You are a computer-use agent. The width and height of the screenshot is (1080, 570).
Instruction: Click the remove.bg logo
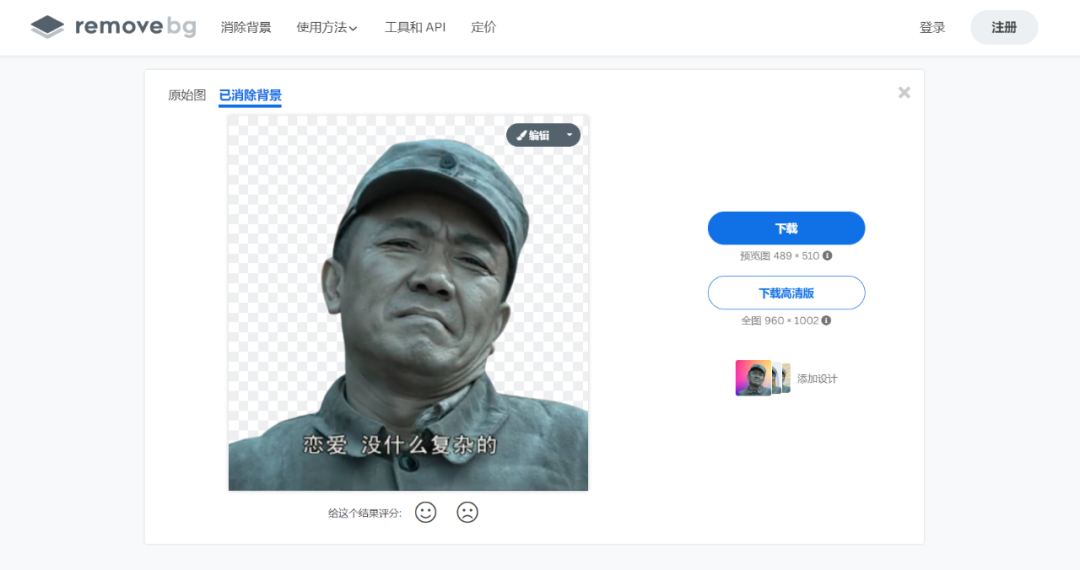click(114, 27)
